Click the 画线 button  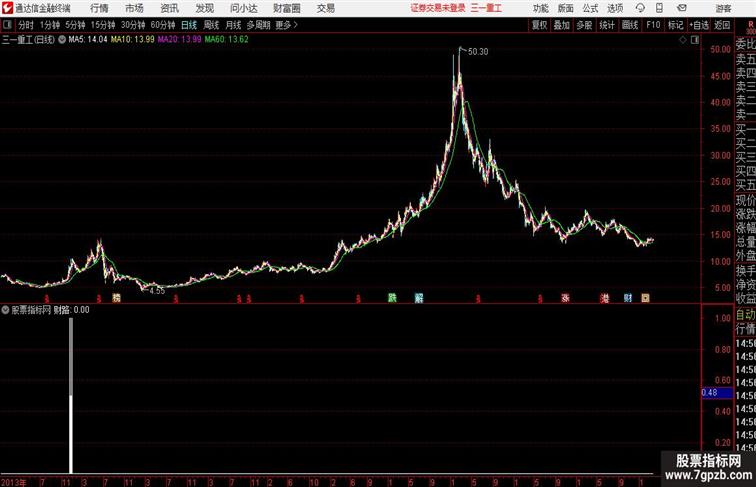(x=630, y=25)
